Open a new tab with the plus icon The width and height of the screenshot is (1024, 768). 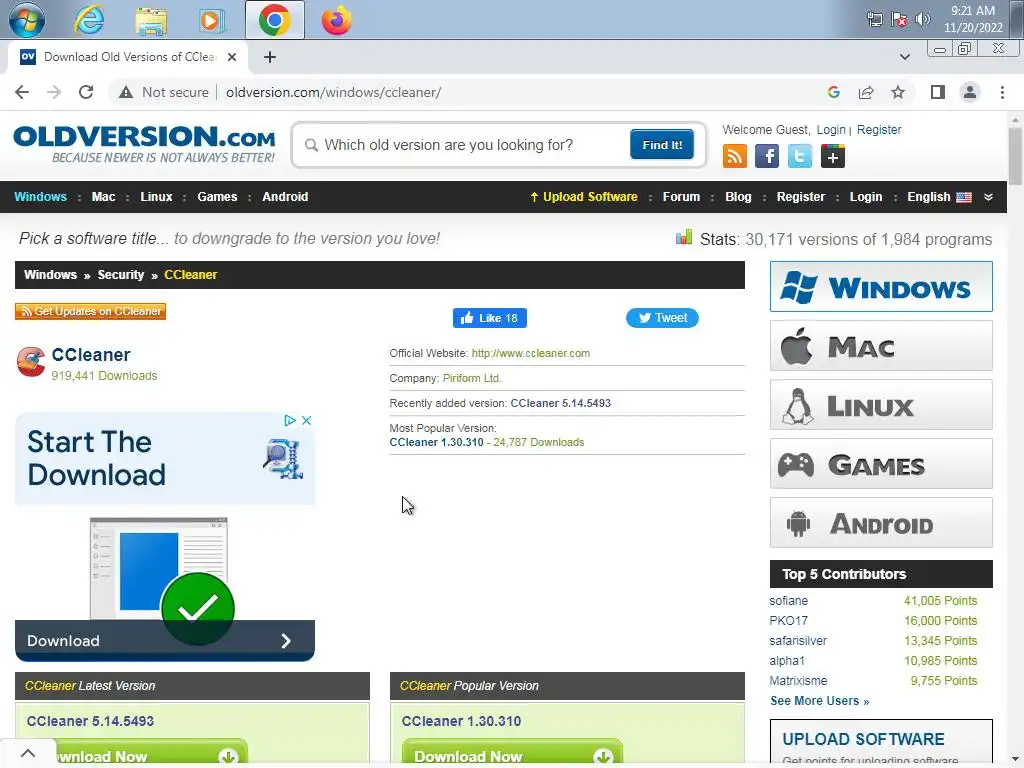pyautogui.click(x=270, y=57)
